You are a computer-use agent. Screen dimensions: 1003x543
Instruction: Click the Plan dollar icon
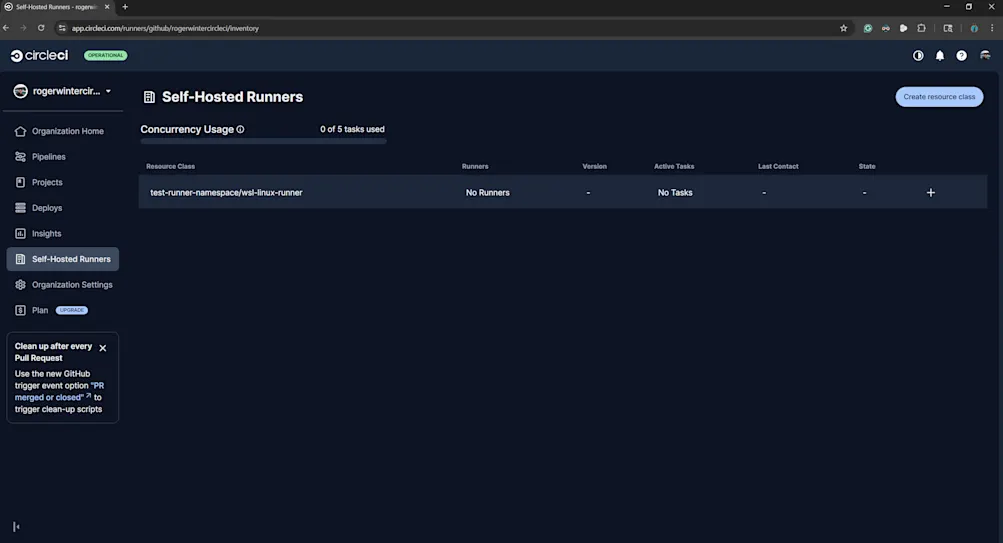(x=20, y=310)
